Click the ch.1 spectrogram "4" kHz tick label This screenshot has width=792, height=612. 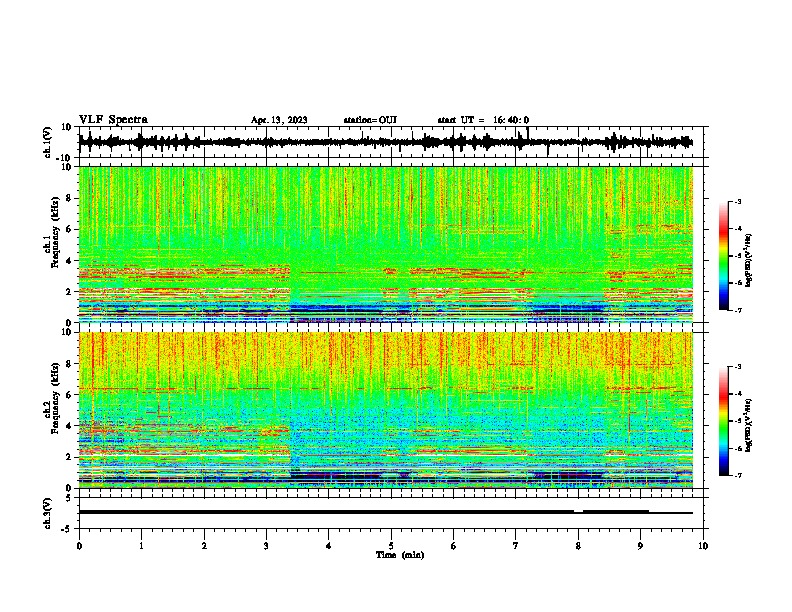point(69,261)
